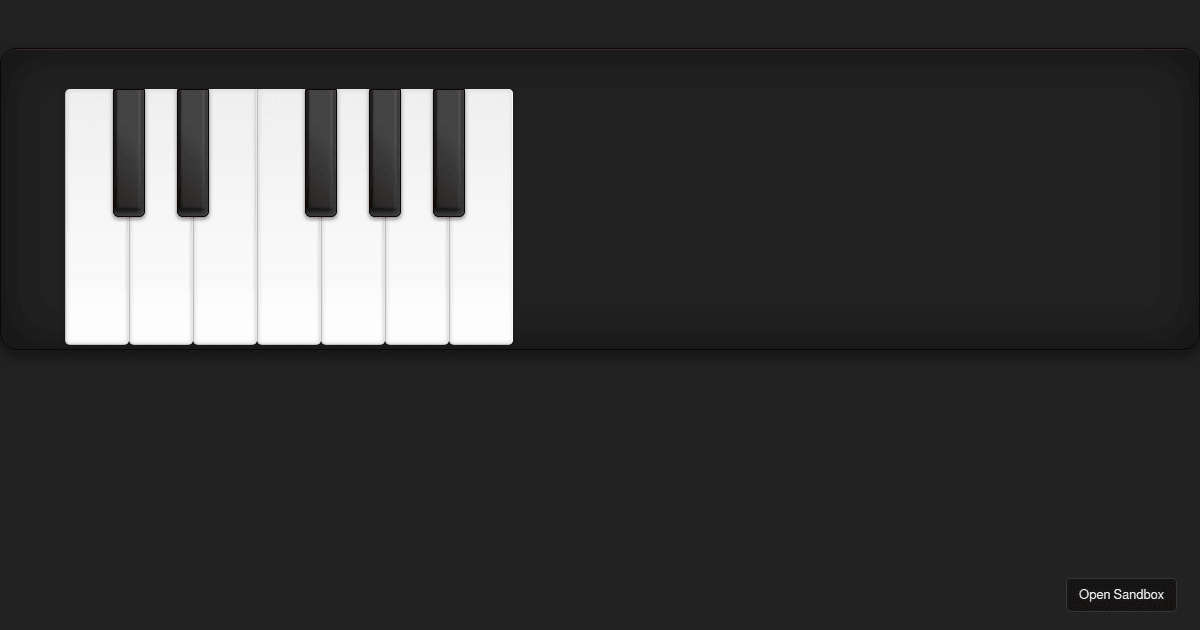This screenshot has width=1200, height=630.
Task: Play the sixth white key (A)
Action: coord(417,280)
